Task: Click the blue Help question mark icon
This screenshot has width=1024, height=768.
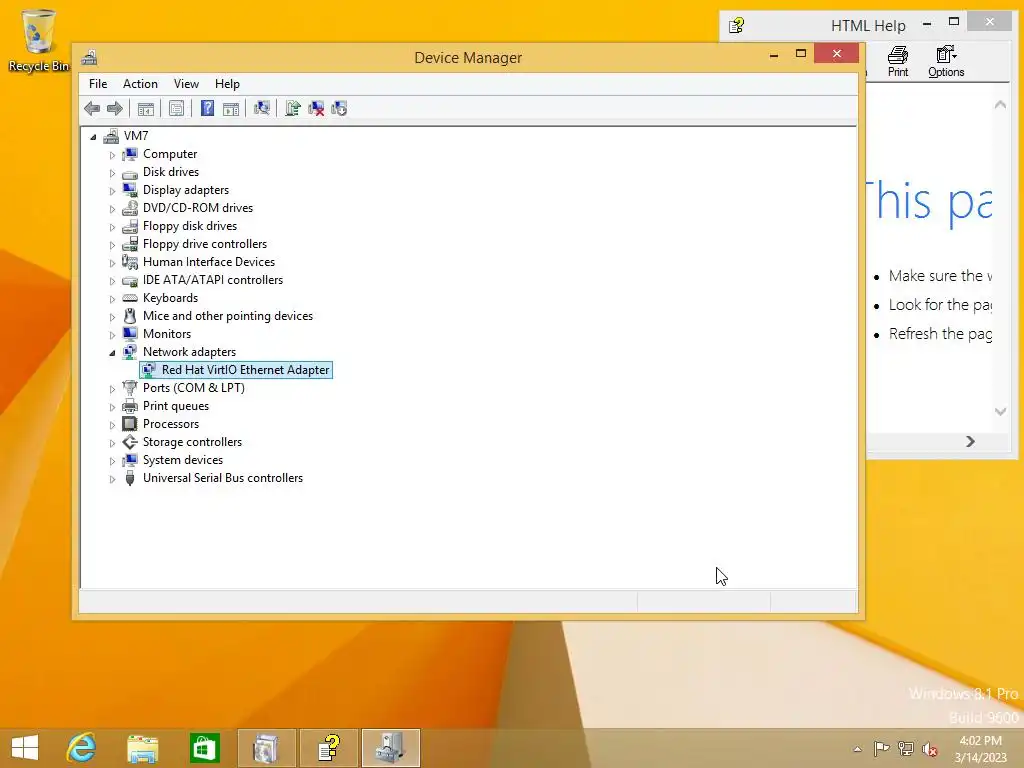Action: pyautogui.click(x=207, y=108)
